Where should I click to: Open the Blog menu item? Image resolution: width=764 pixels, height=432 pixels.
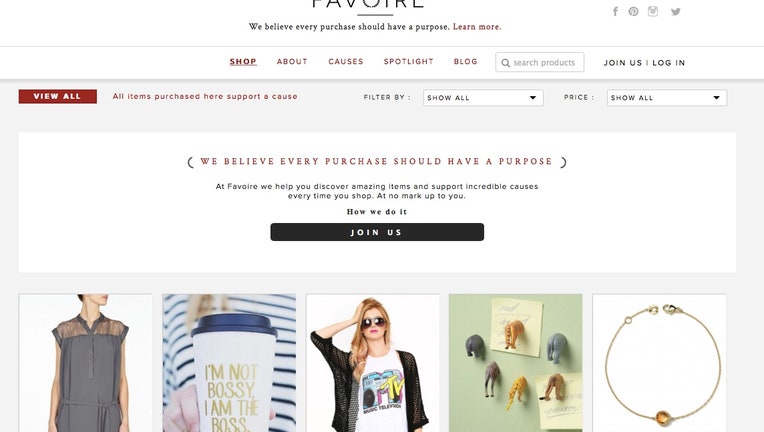(466, 61)
